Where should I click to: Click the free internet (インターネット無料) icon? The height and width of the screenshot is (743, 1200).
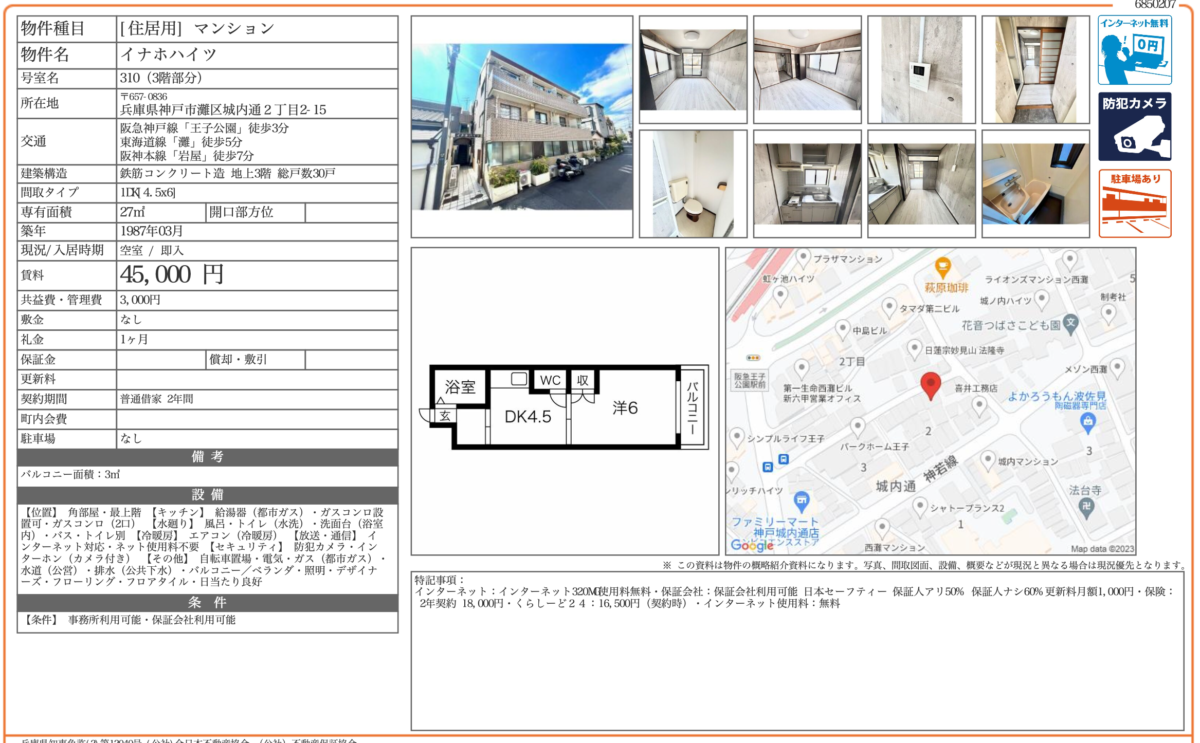1135,50
